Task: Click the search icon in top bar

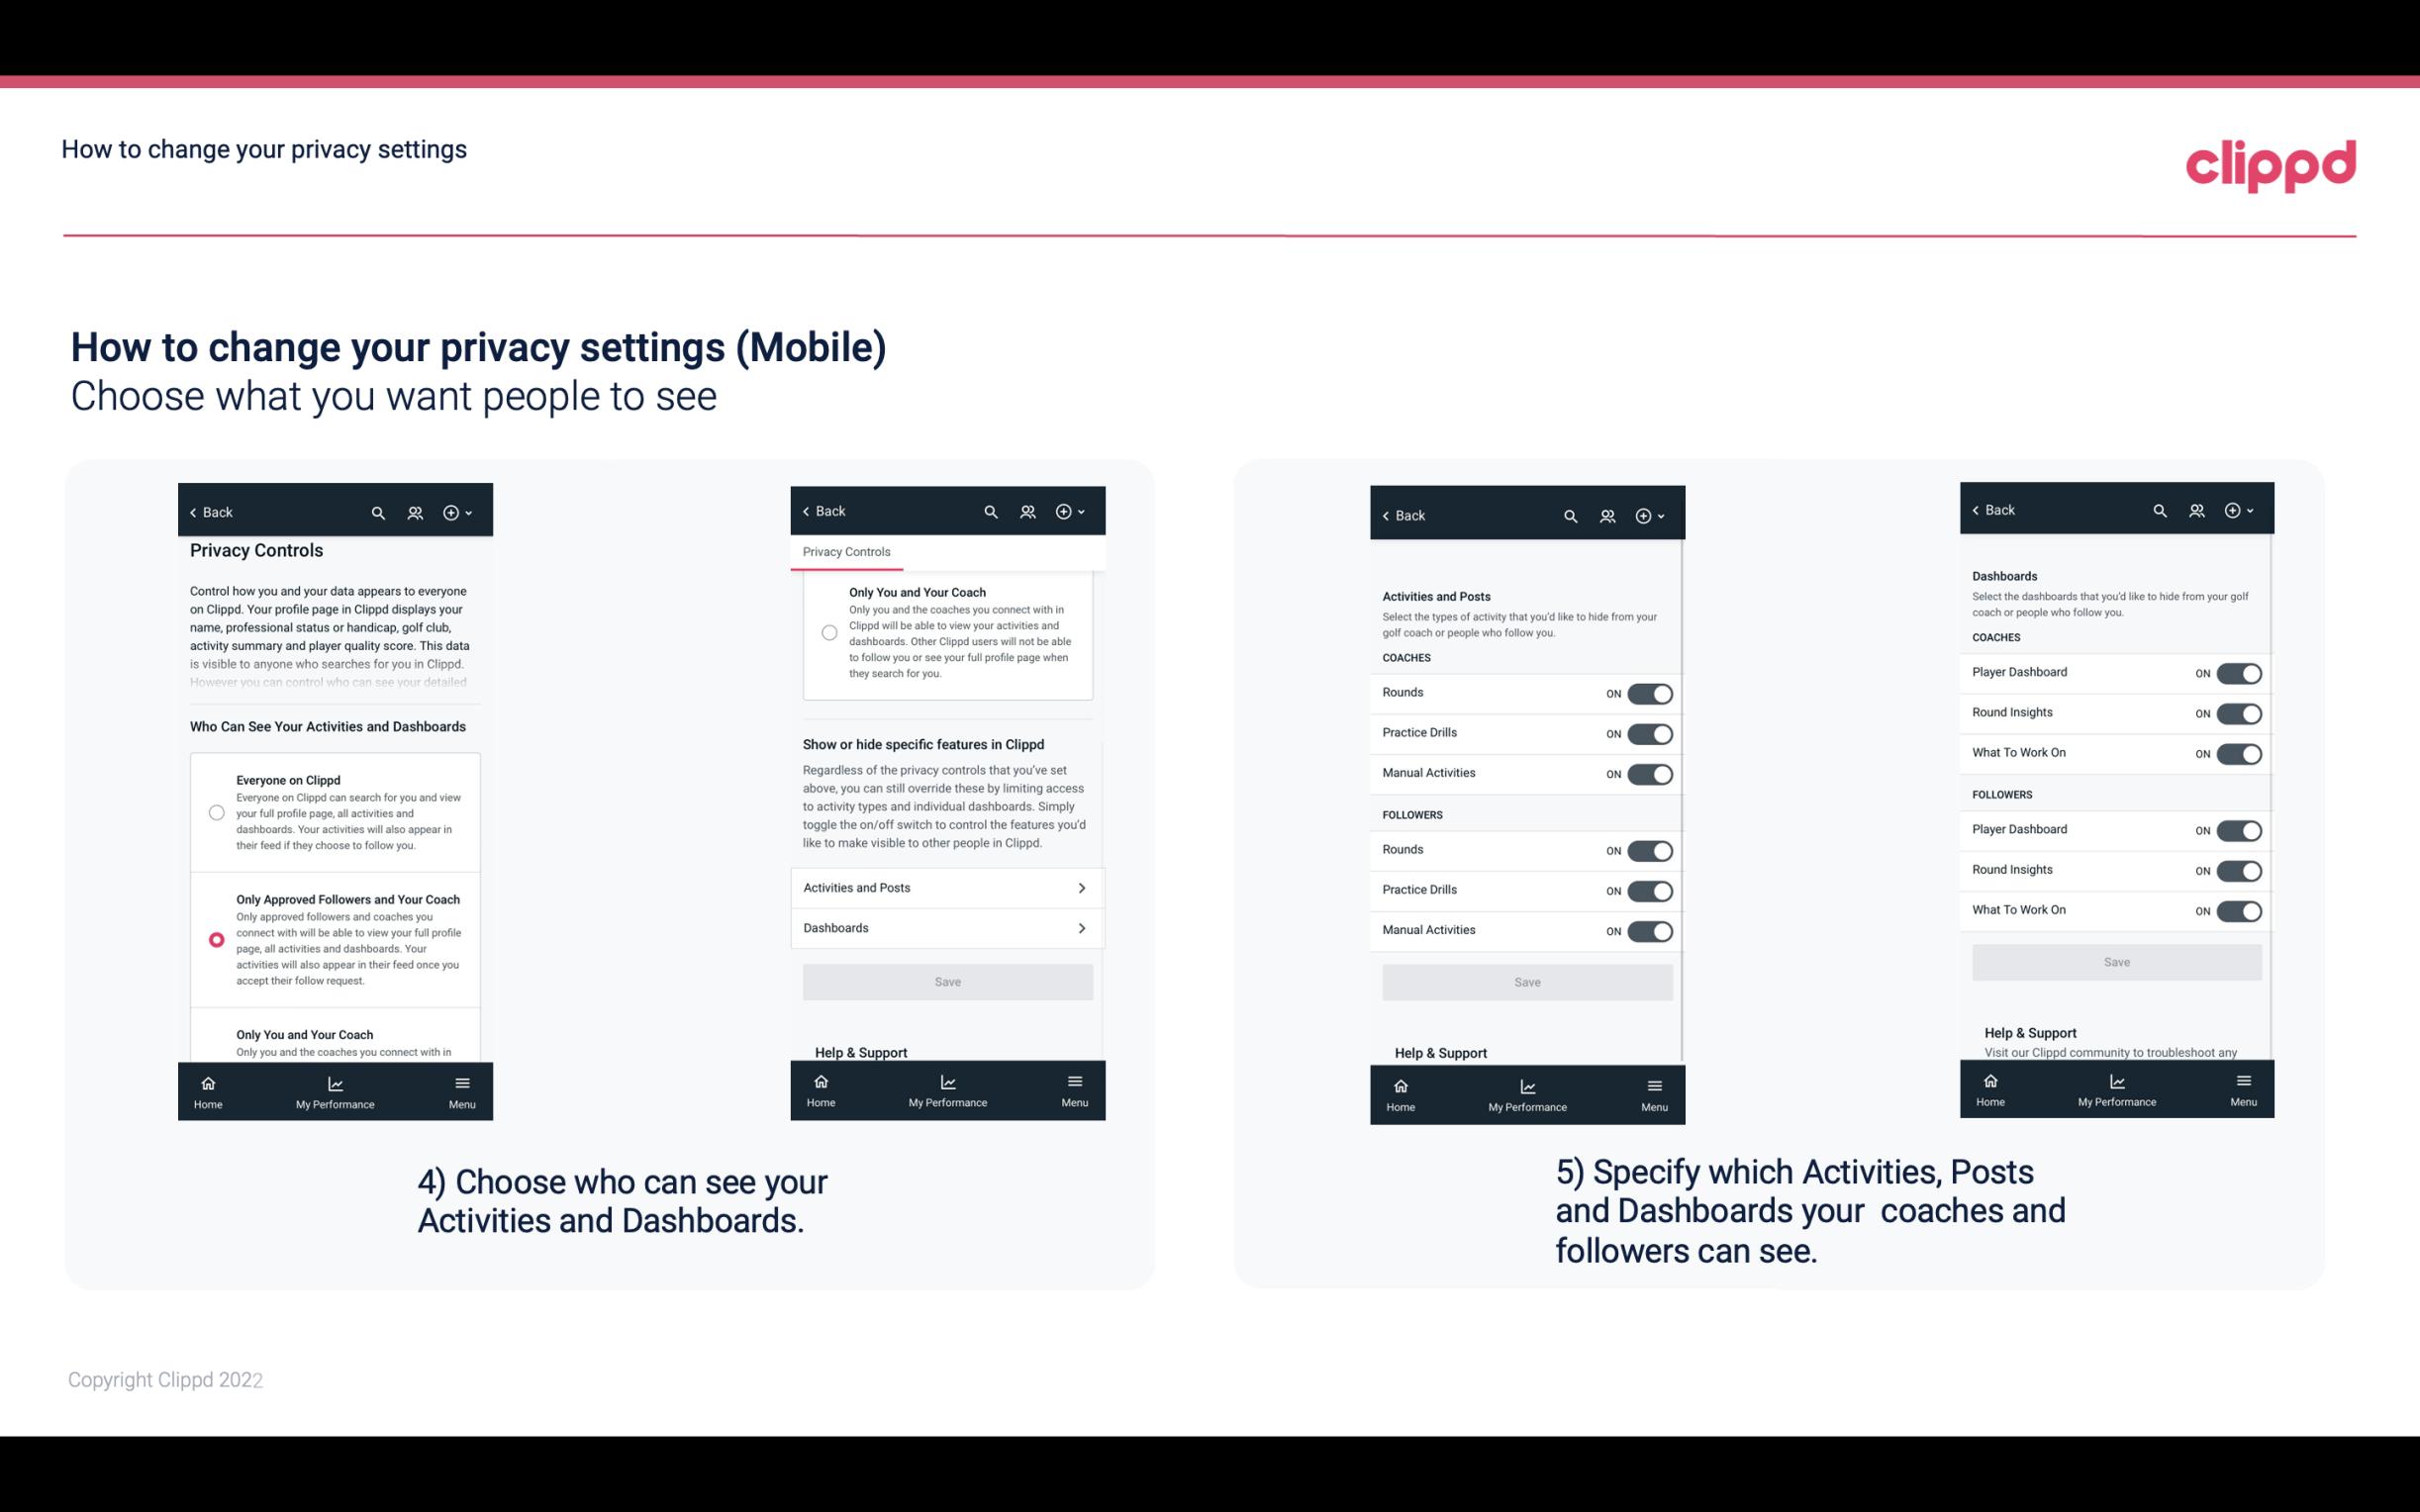Action: tap(376, 513)
